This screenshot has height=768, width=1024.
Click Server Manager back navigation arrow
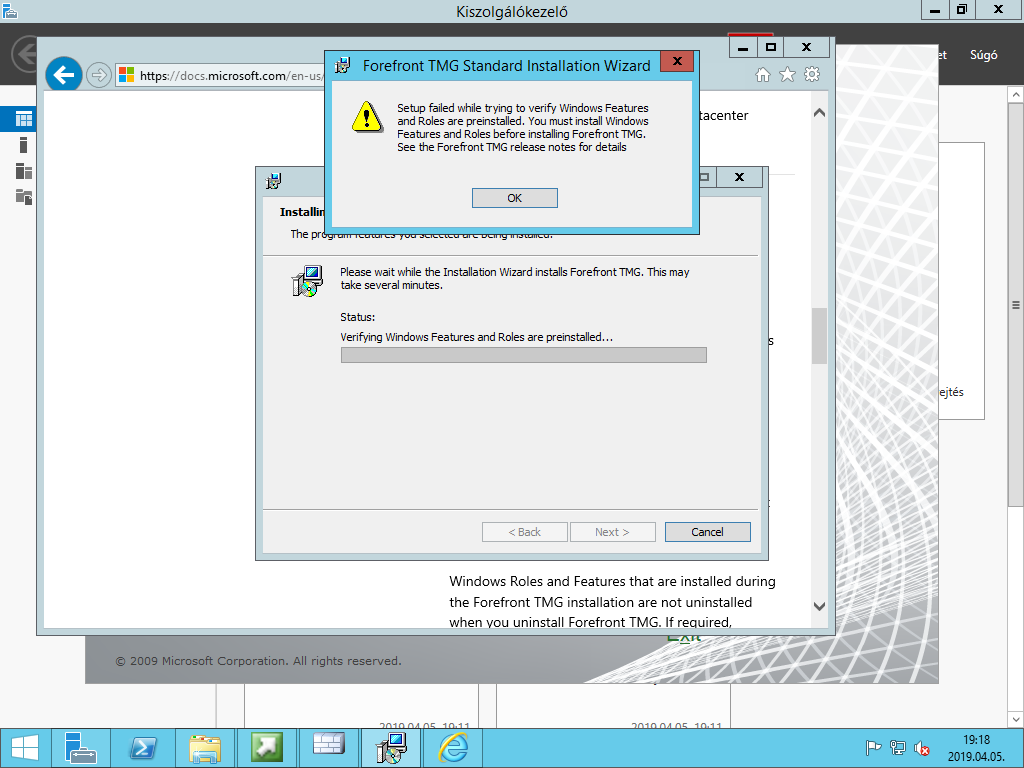point(25,54)
